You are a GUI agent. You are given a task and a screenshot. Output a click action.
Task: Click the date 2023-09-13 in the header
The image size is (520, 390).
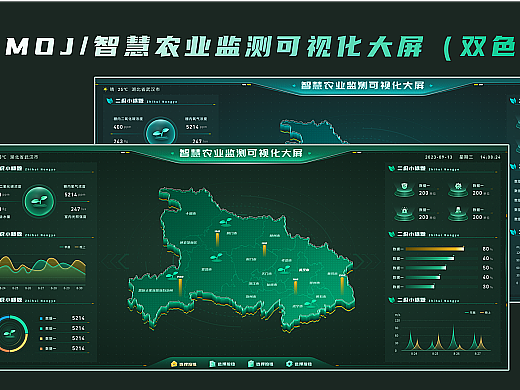click(x=439, y=157)
